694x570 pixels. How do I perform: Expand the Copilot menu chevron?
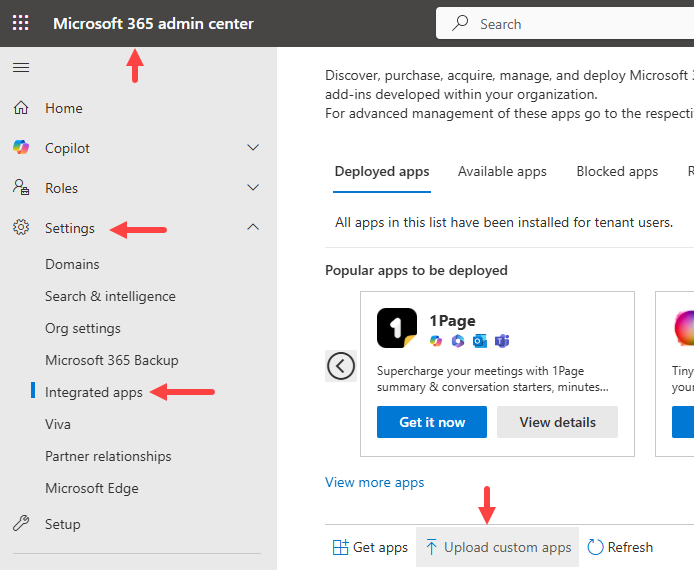[253, 147]
